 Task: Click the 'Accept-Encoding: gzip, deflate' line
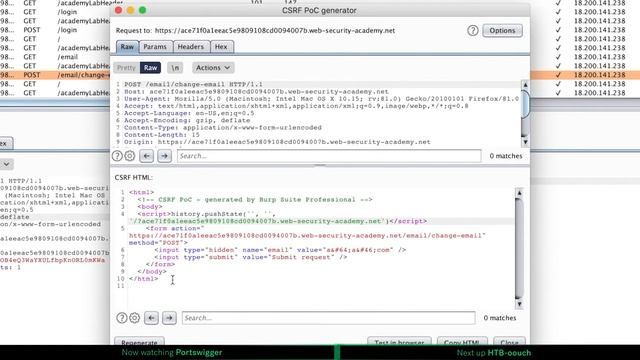coord(187,120)
